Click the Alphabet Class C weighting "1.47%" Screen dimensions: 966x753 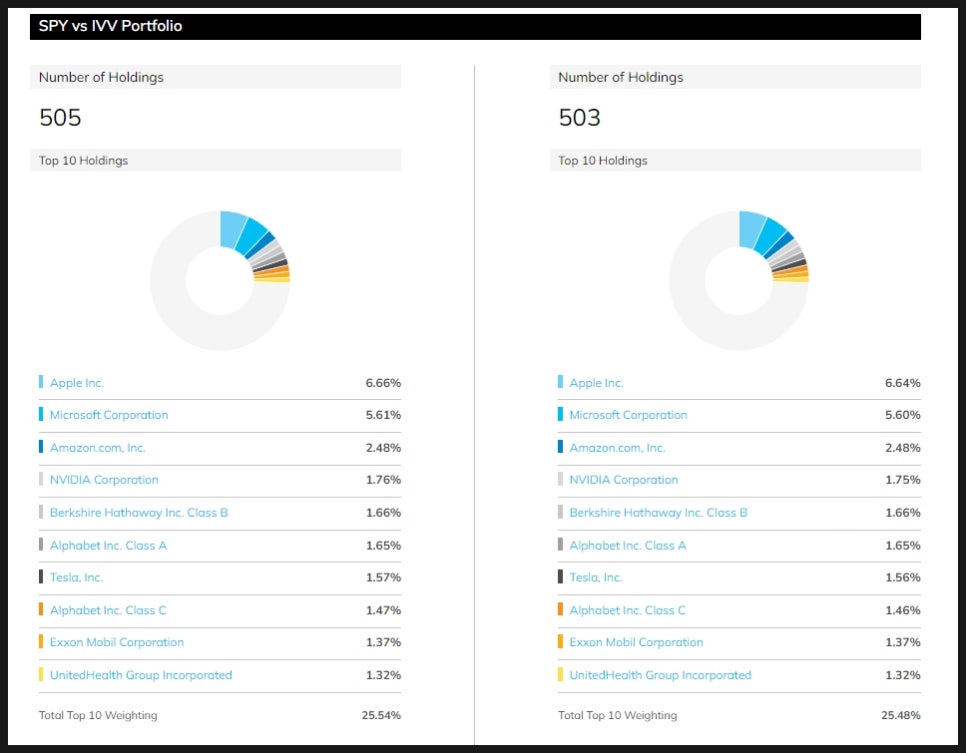(383, 610)
